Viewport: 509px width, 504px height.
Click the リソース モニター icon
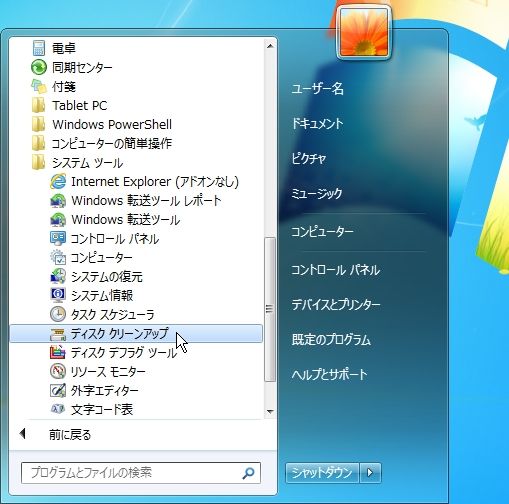click(x=58, y=371)
